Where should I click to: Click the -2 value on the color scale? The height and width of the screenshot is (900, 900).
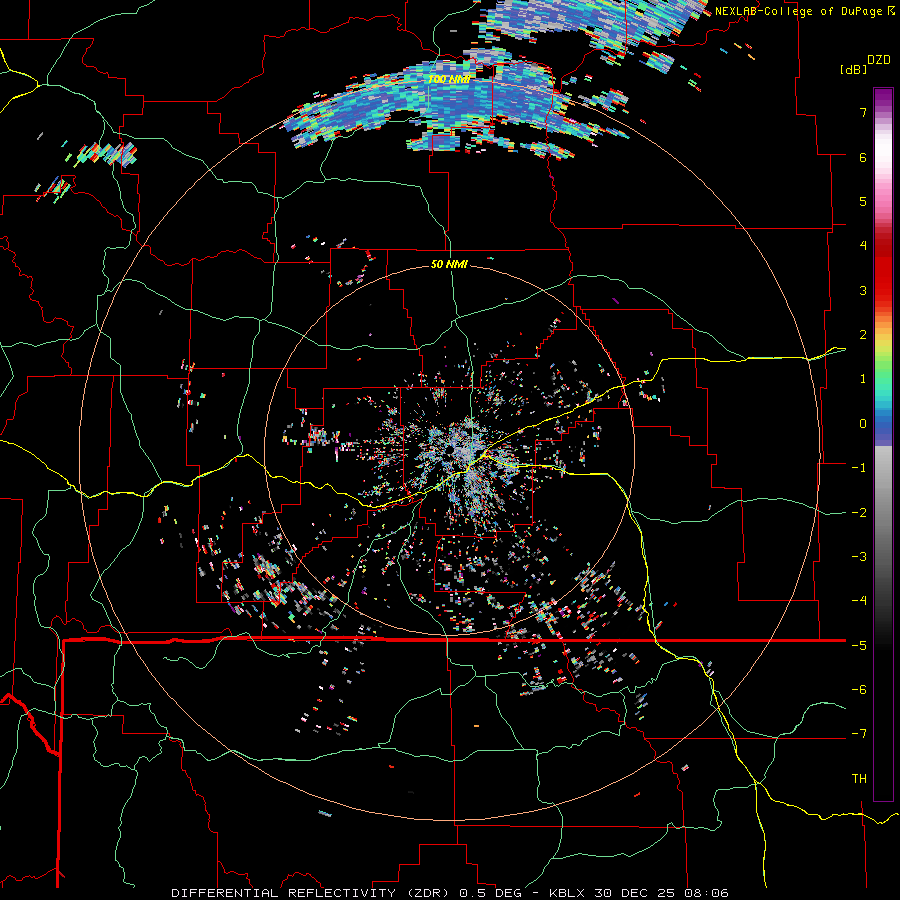[x=859, y=513]
